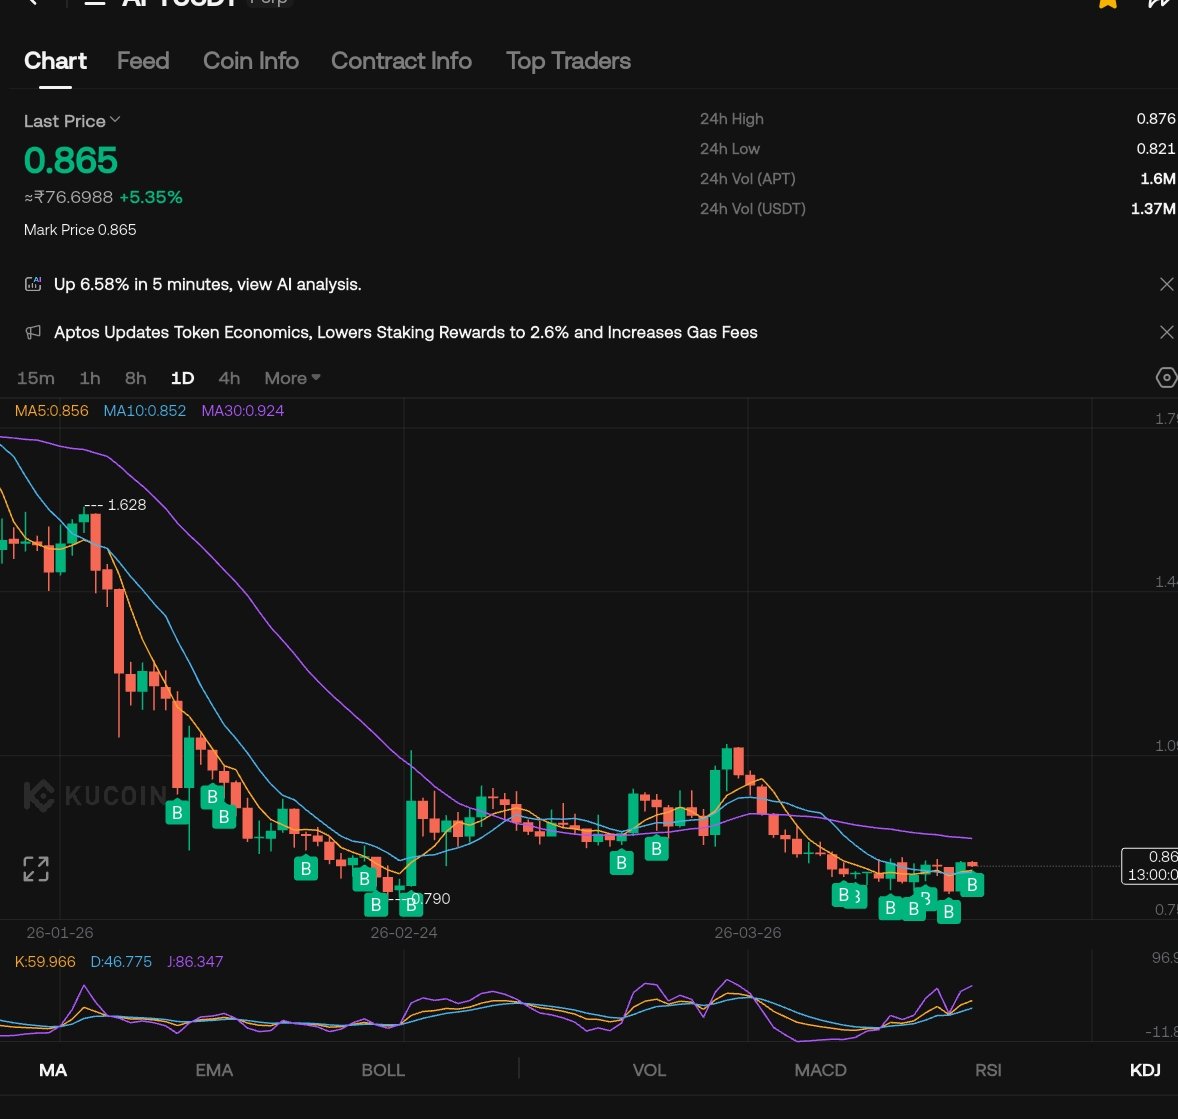Enable the RSI sub-indicator
The height and width of the screenshot is (1119, 1178).
coord(988,1070)
